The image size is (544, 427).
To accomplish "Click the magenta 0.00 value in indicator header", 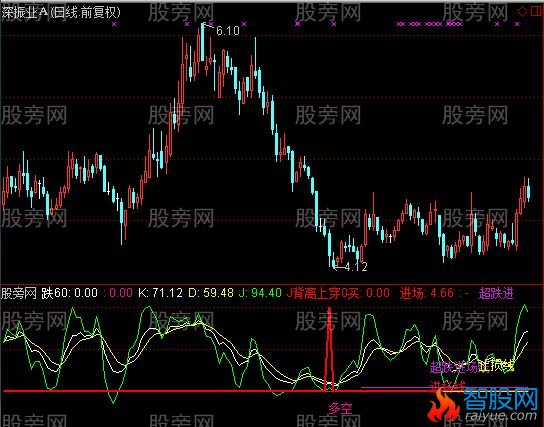I will click(121, 293).
